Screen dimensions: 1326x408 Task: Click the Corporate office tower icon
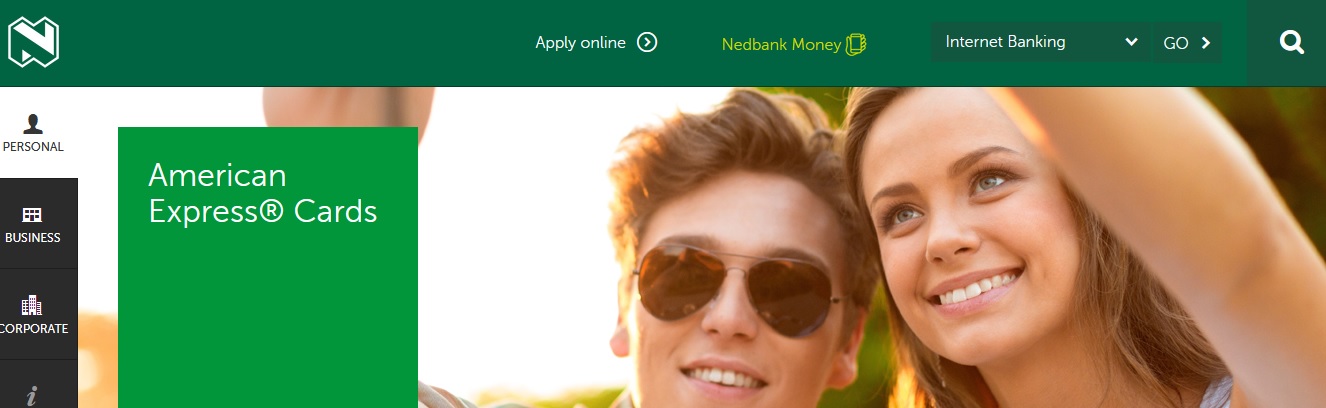(x=32, y=305)
